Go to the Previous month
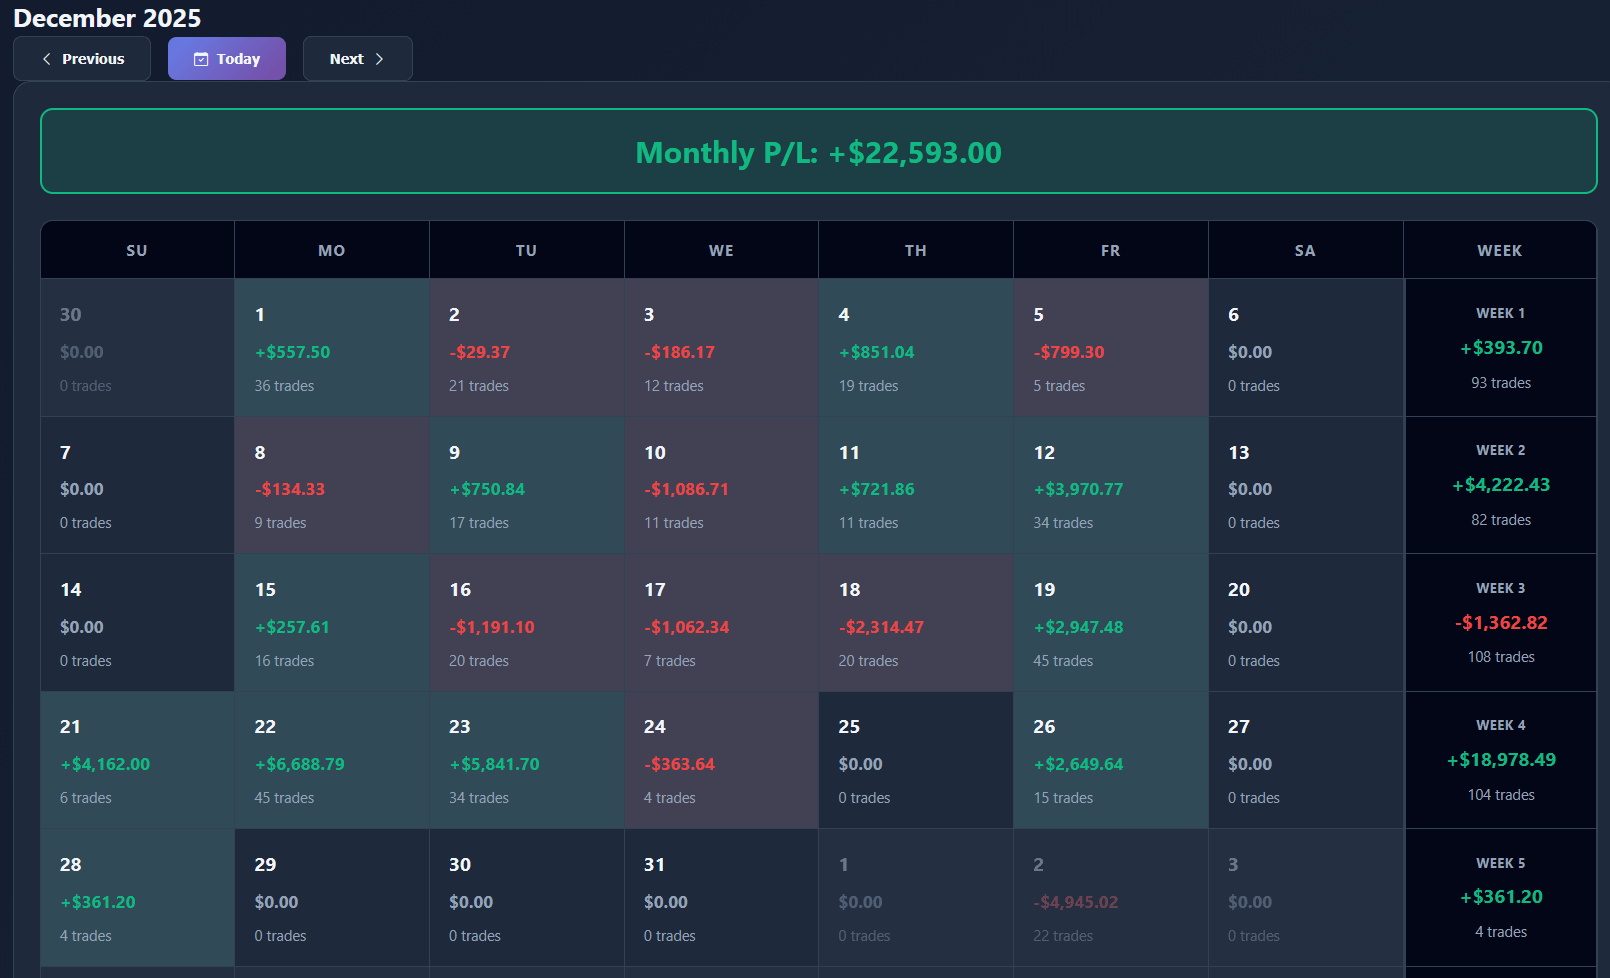Image resolution: width=1610 pixels, height=978 pixels. 82,59
